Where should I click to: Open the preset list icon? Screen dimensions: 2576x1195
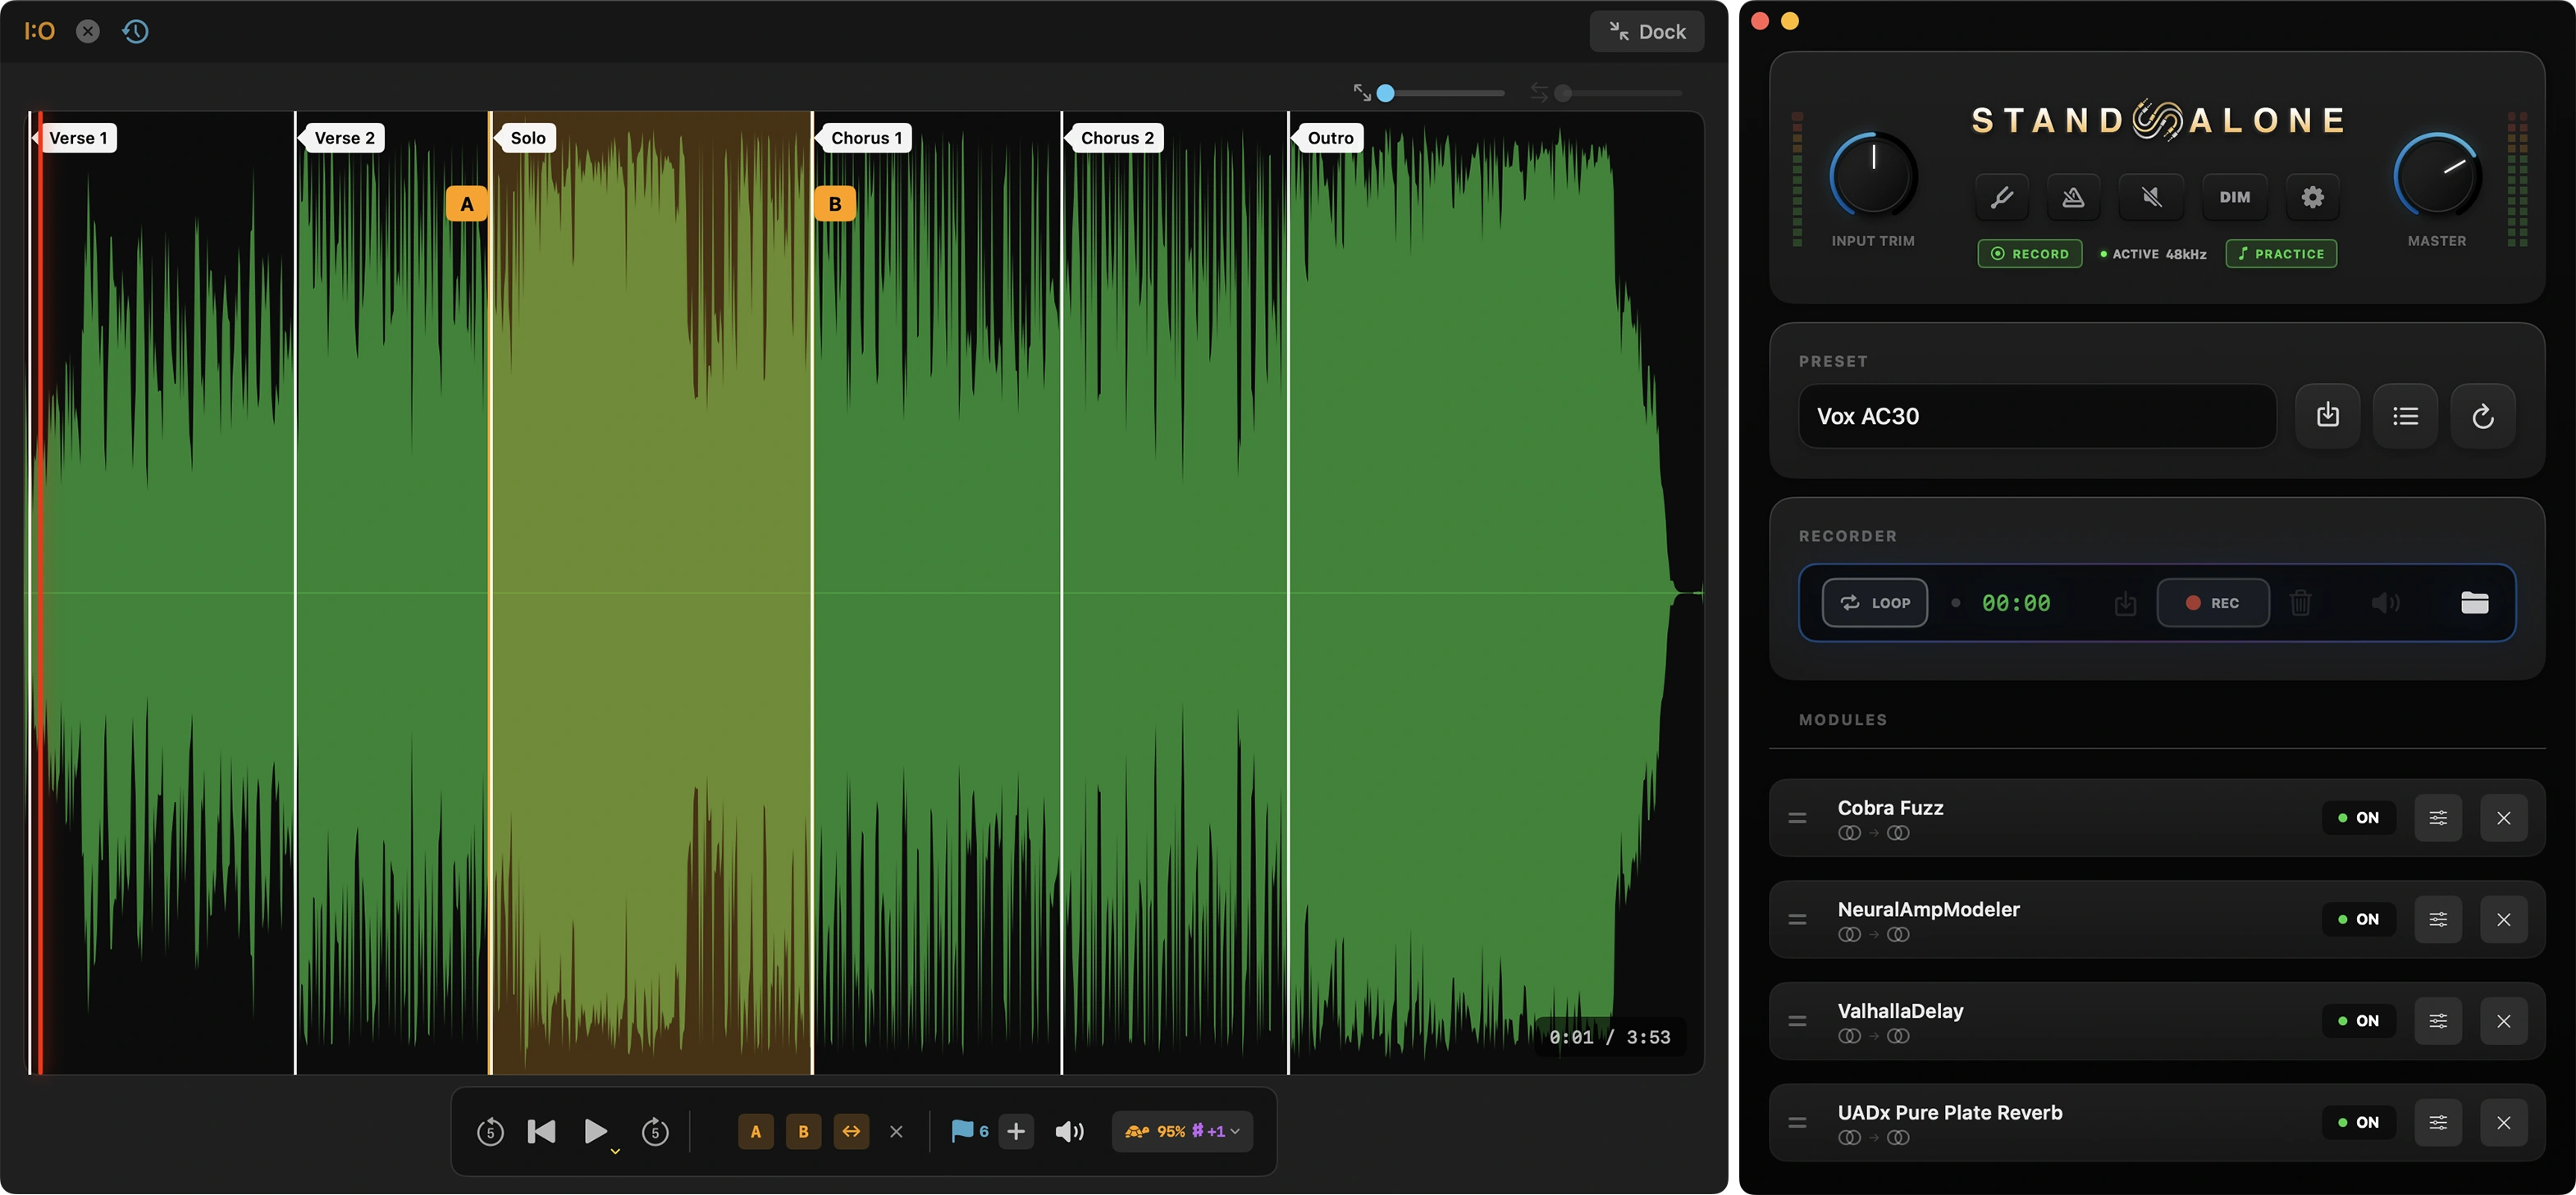click(2405, 416)
